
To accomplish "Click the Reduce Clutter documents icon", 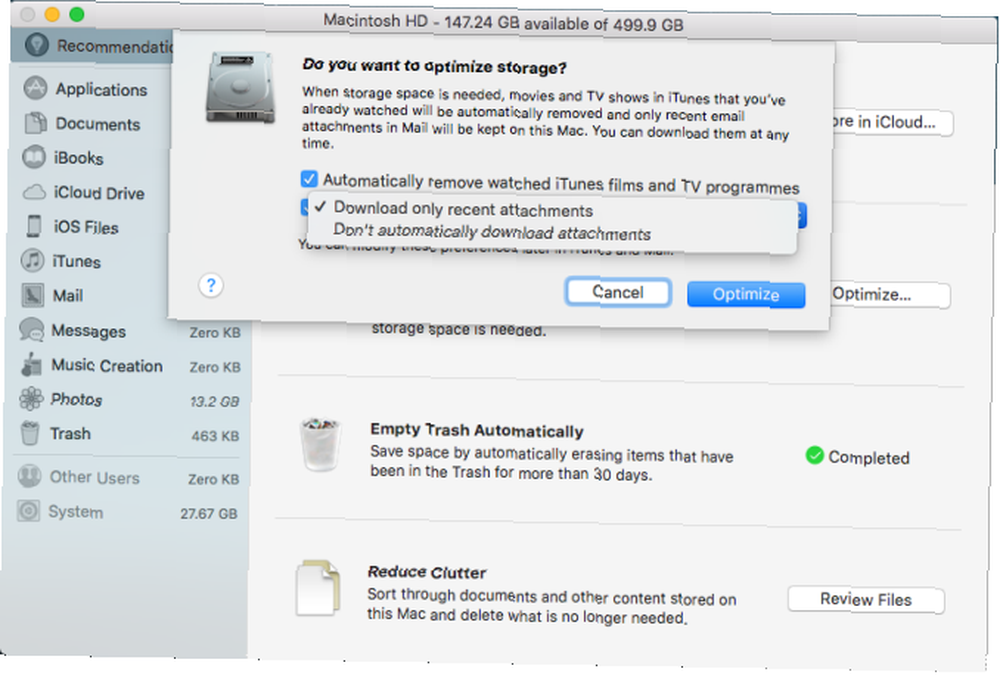I will (x=318, y=587).
